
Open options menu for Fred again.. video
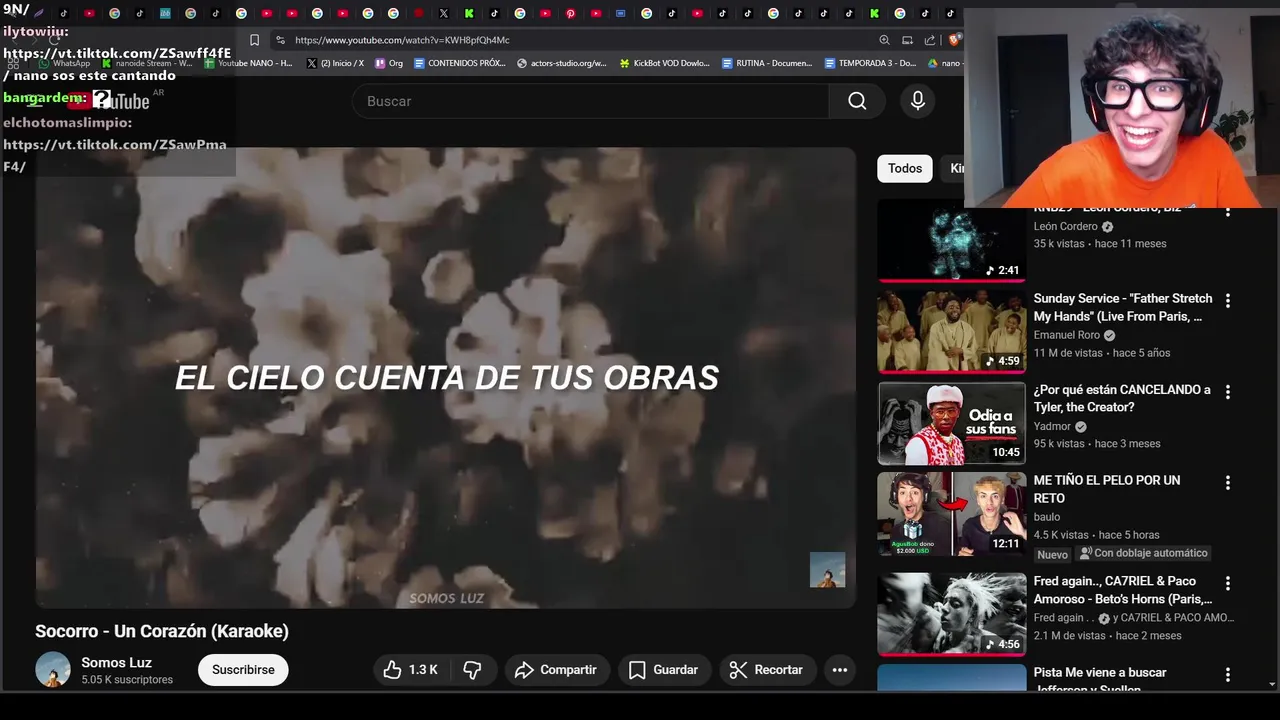pos(1227,583)
